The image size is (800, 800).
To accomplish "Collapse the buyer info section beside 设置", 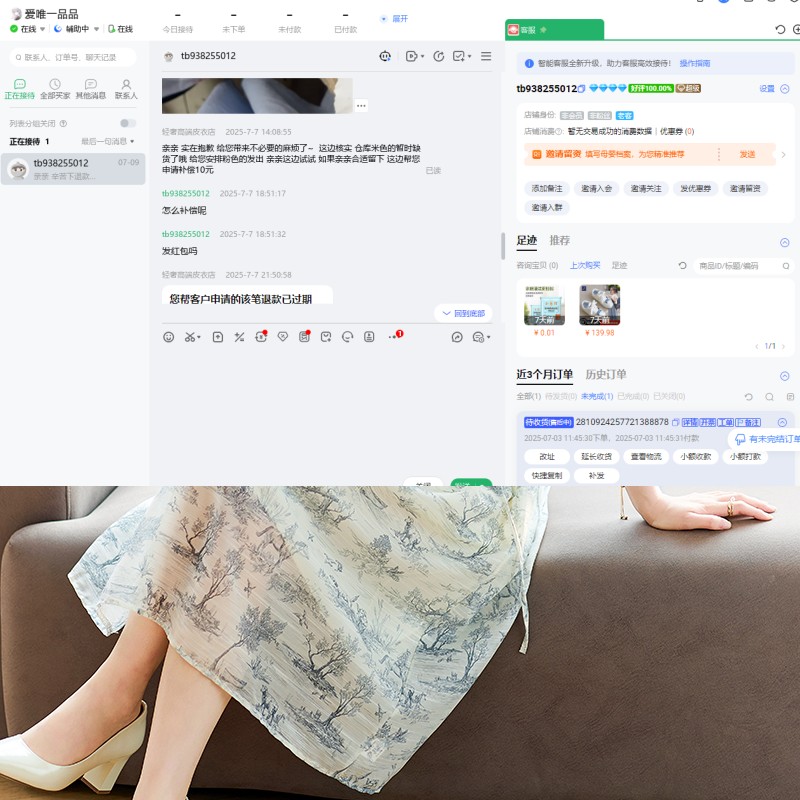I will click(x=785, y=89).
